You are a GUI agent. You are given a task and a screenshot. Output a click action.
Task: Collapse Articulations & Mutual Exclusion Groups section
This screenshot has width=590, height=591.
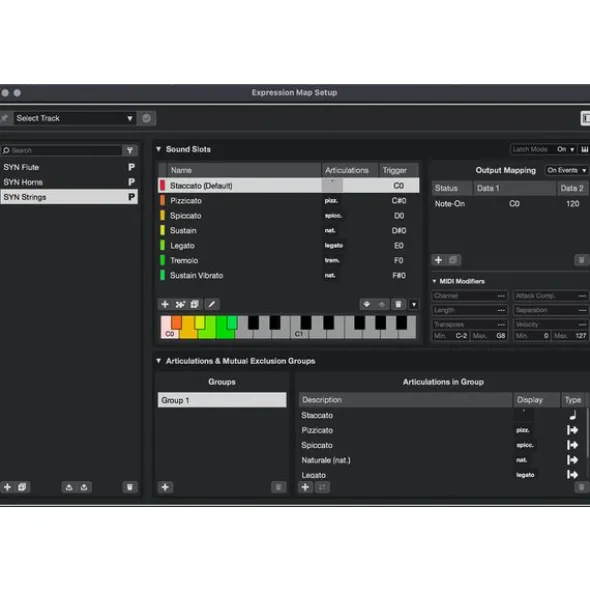[x=159, y=361]
